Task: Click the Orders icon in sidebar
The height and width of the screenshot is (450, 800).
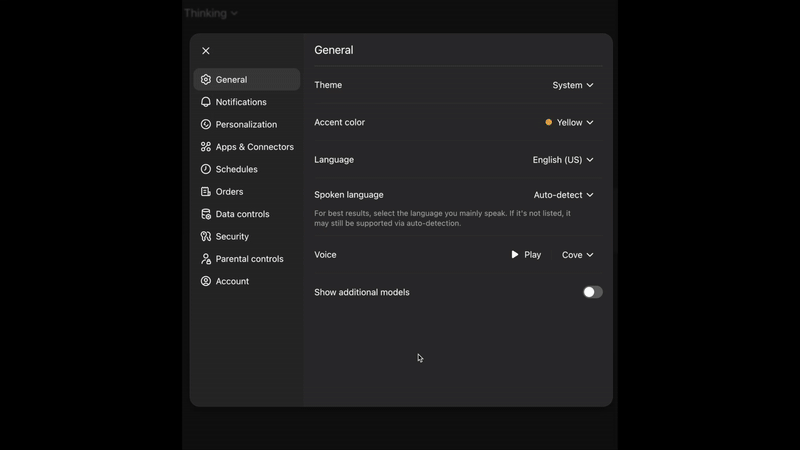Action: pos(206,192)
